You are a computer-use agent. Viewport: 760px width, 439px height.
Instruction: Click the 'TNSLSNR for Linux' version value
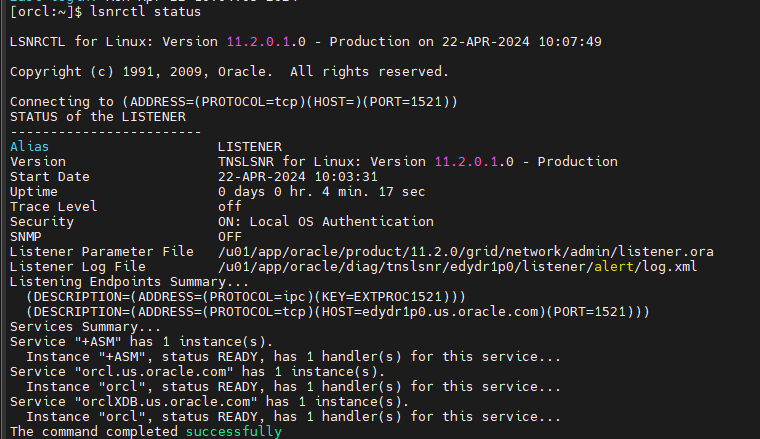pos(418,162)
